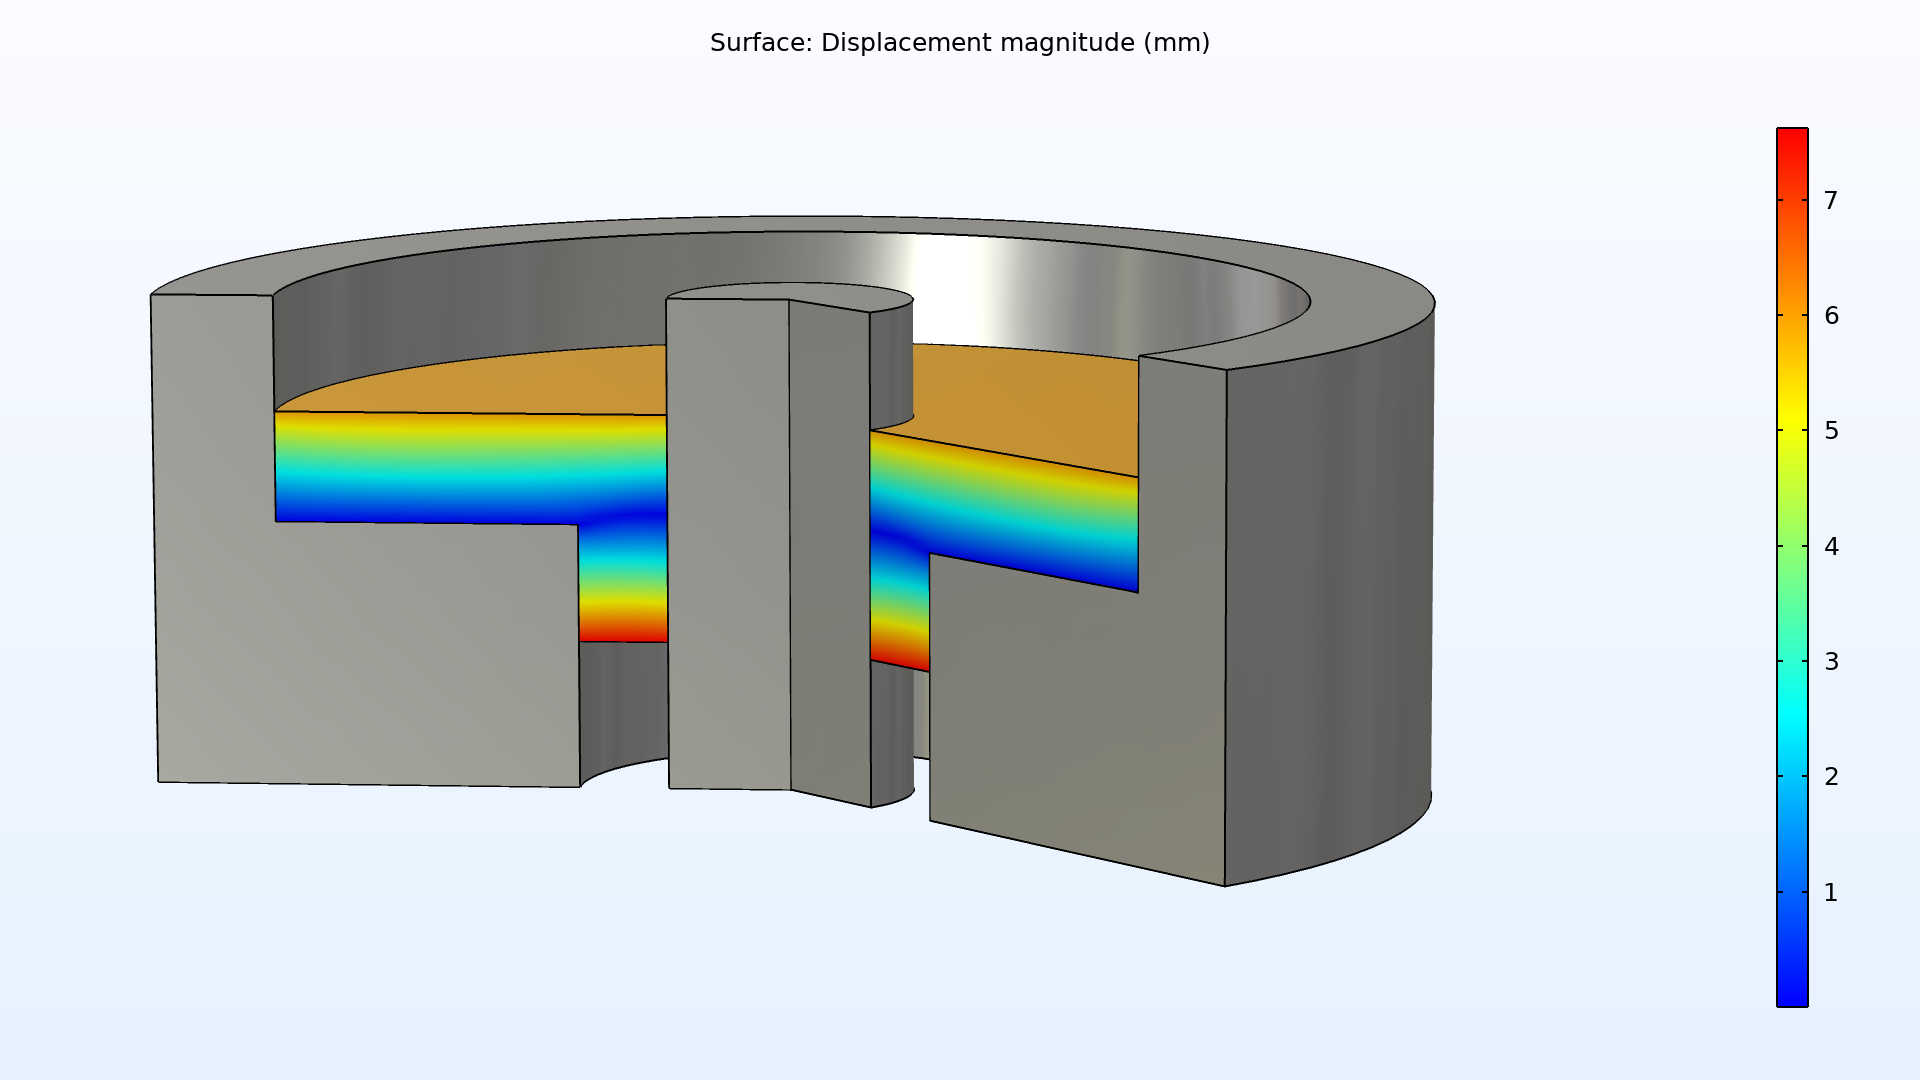Select the legend tick label 6
Image resolution: width=1920 pixels, height=1080 pixels.
tap(1830, 316)
